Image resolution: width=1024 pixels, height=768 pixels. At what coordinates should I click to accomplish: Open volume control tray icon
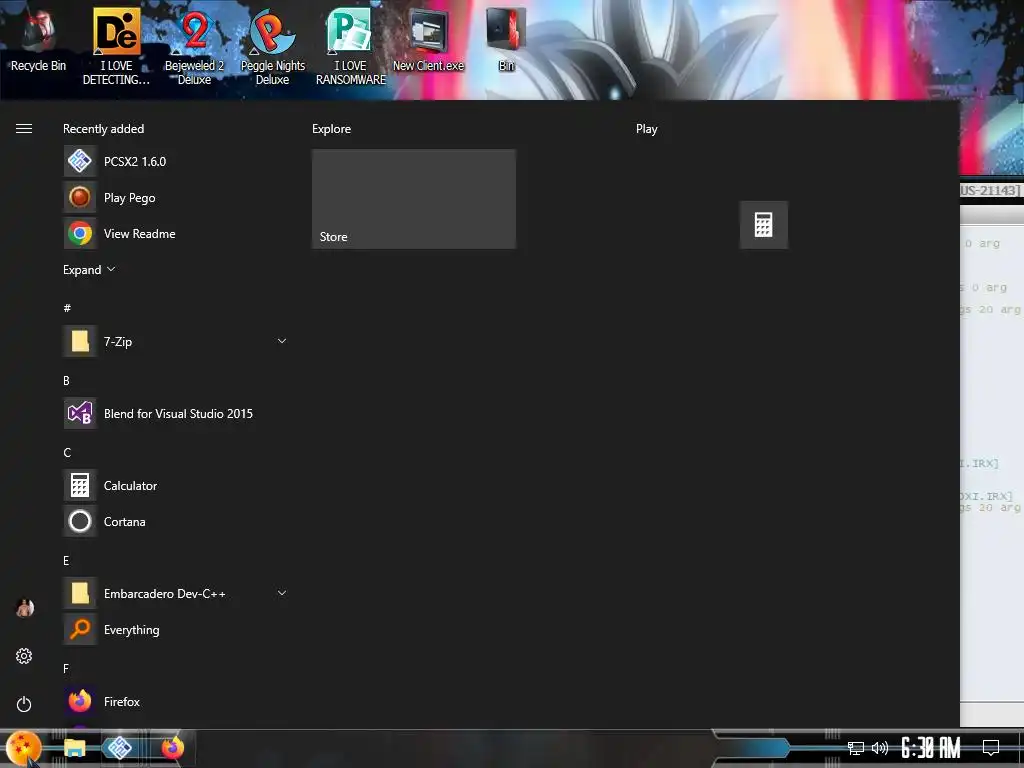[880, 748]
